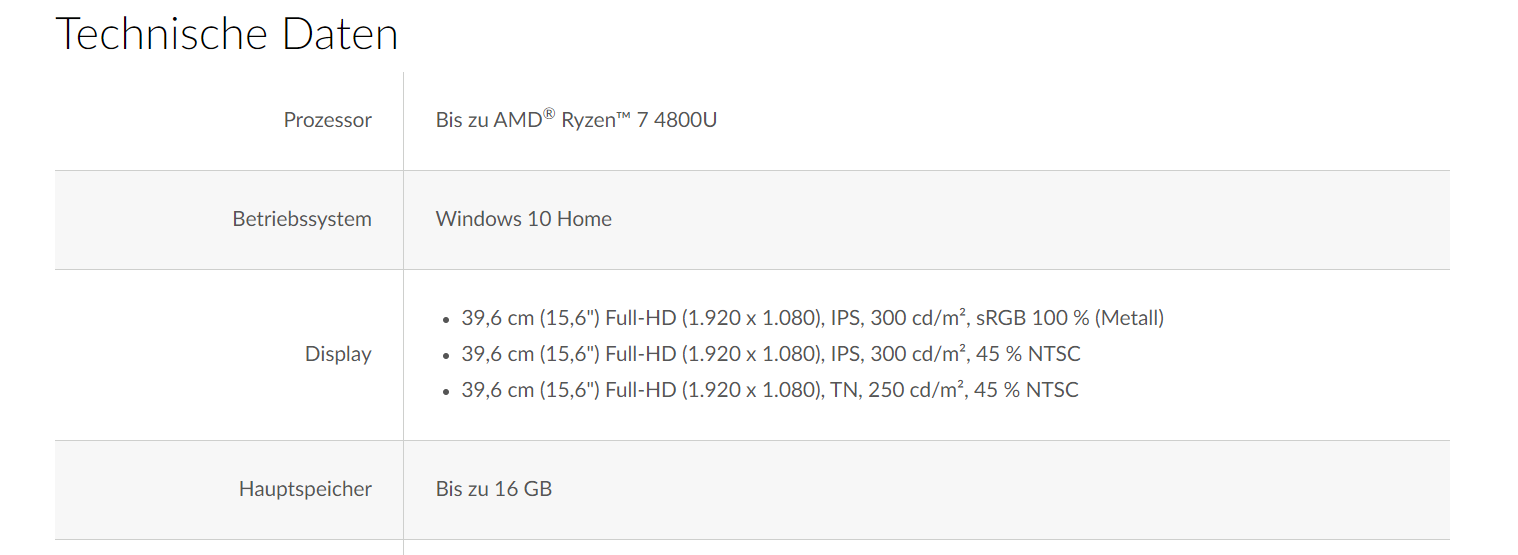Click the "TN" panel type text
The height and width of the screenshot is (555, 1518).
pyautogui.click(x=843, y=390)
